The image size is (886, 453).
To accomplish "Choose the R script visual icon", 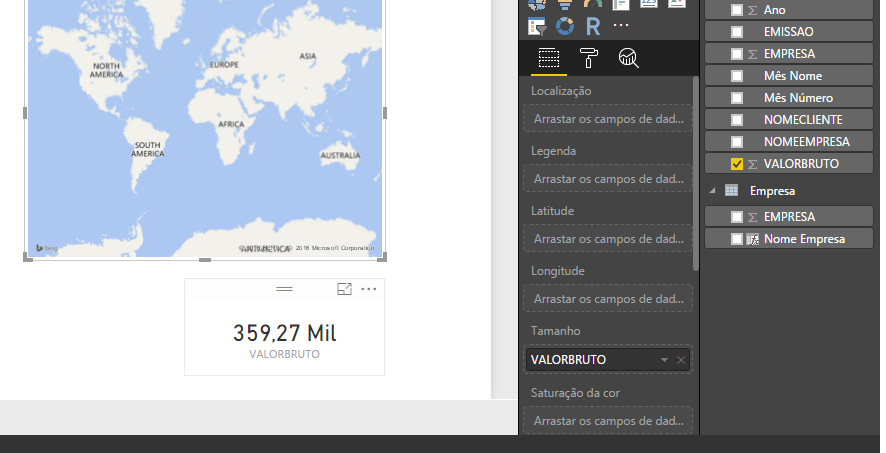I will [x=593, y=26].
